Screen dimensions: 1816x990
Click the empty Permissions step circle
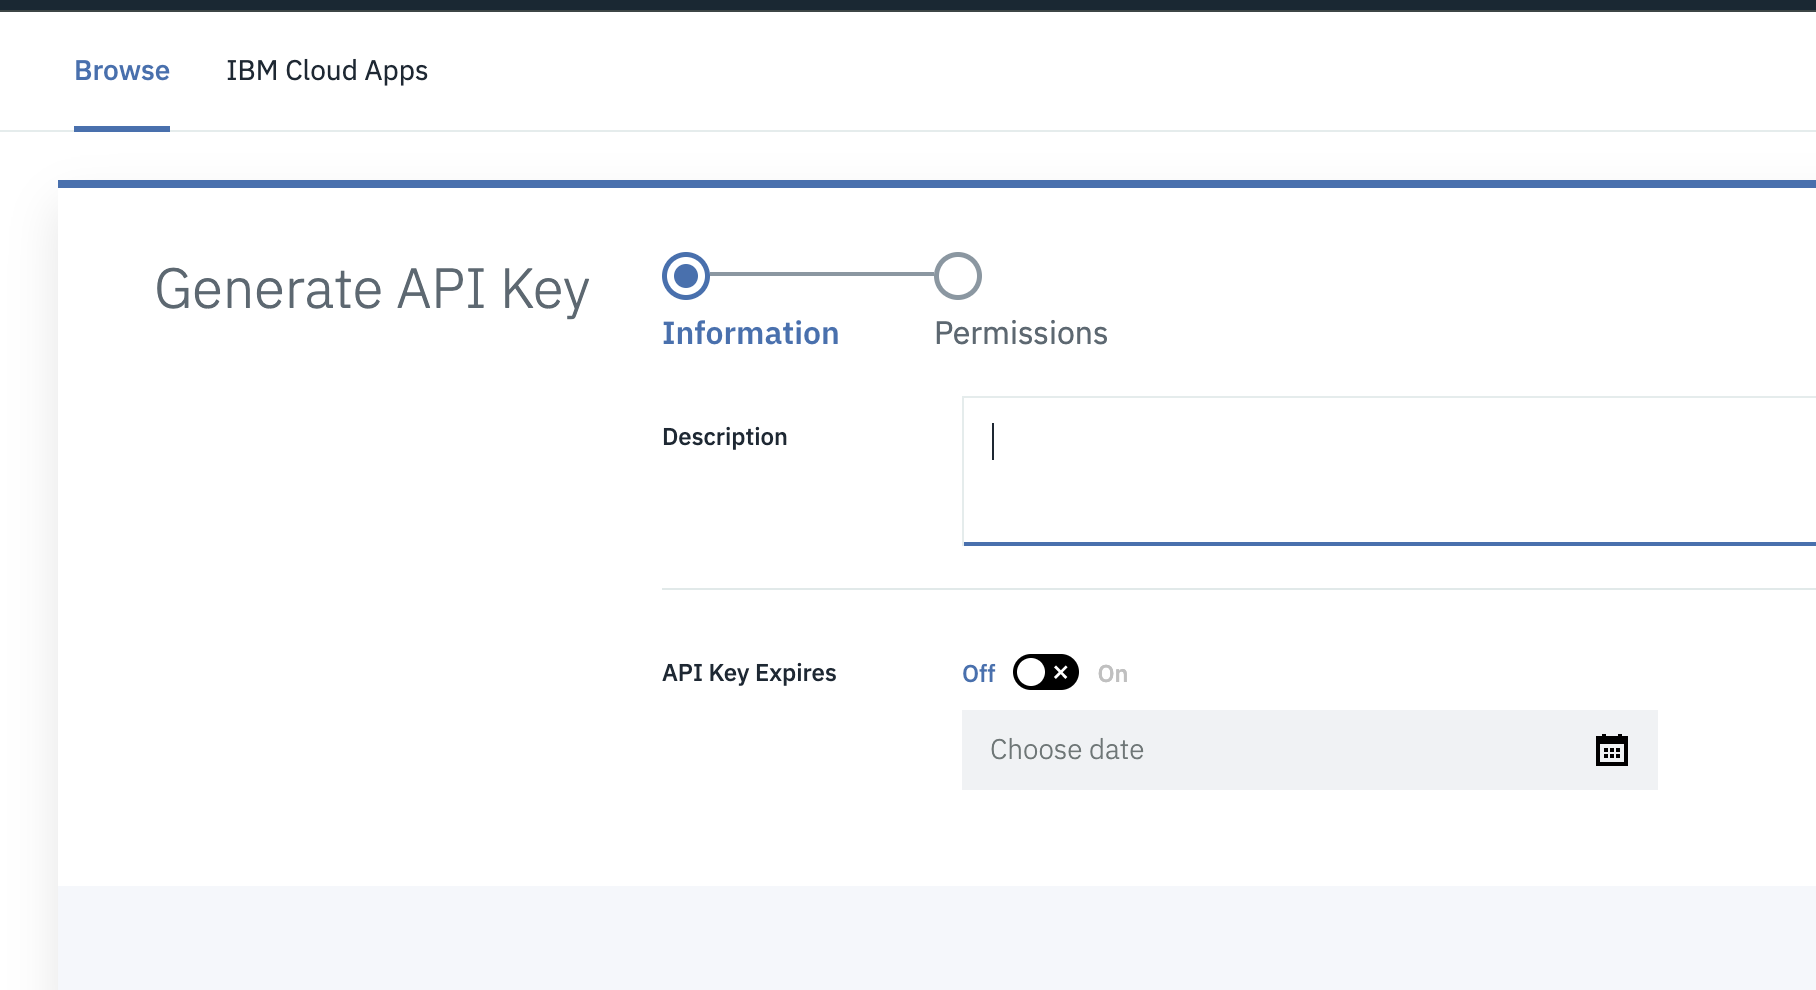tap(958, 276)
